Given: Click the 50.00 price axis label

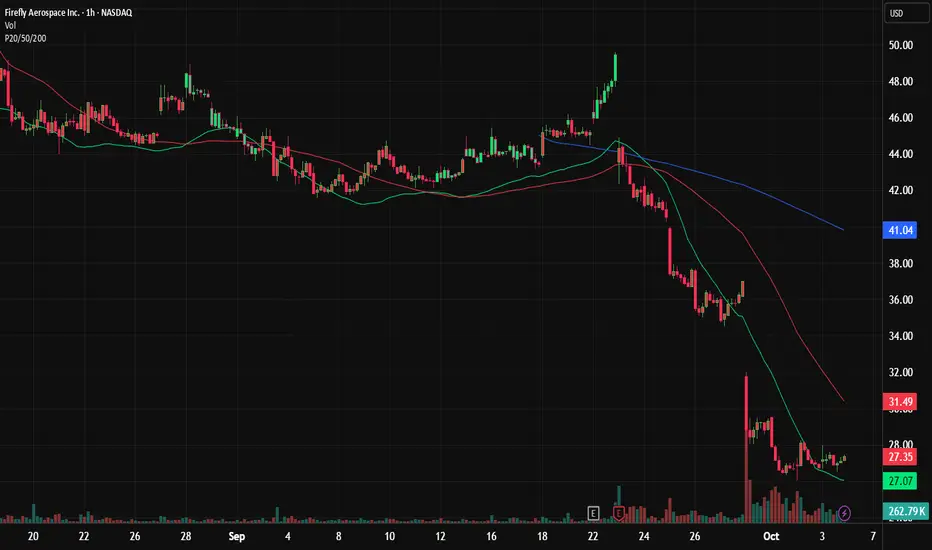Looking at the screenshot, I should click(900, 45).
